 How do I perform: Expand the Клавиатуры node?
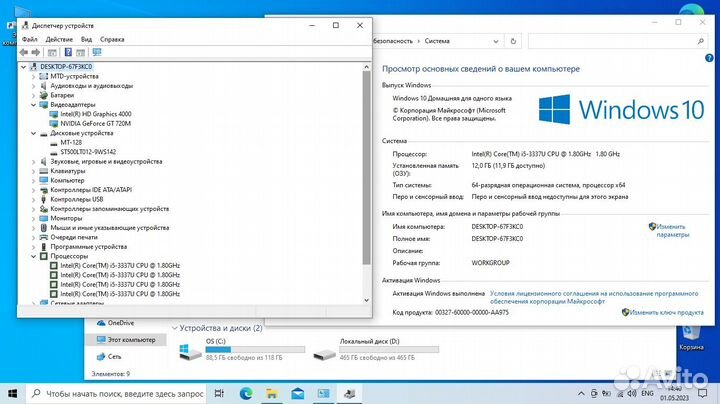coord(34,171)
